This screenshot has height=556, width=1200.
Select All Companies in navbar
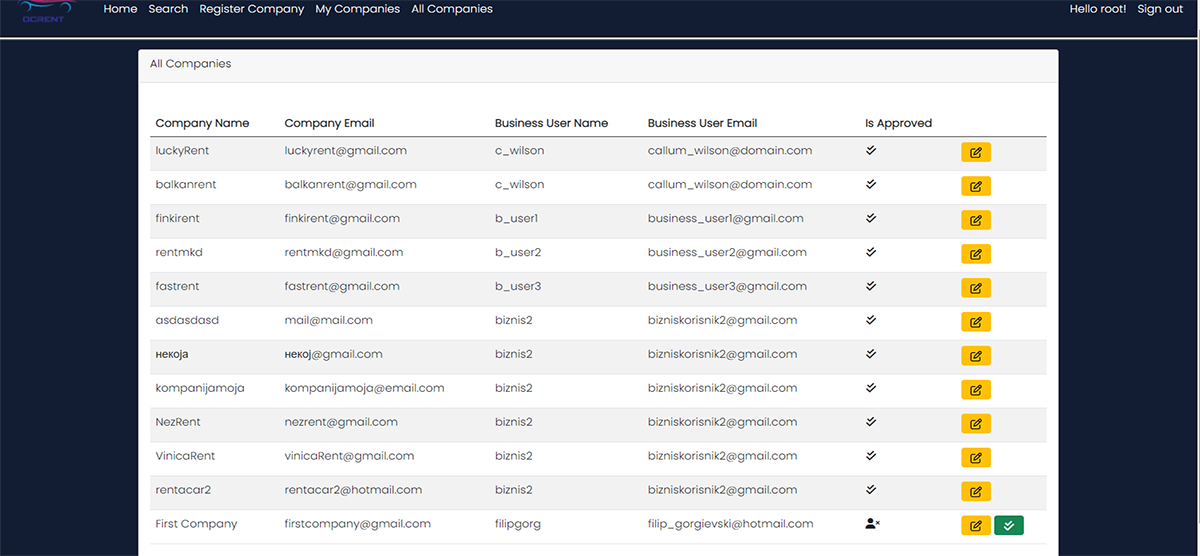click(x=452, y=9)
